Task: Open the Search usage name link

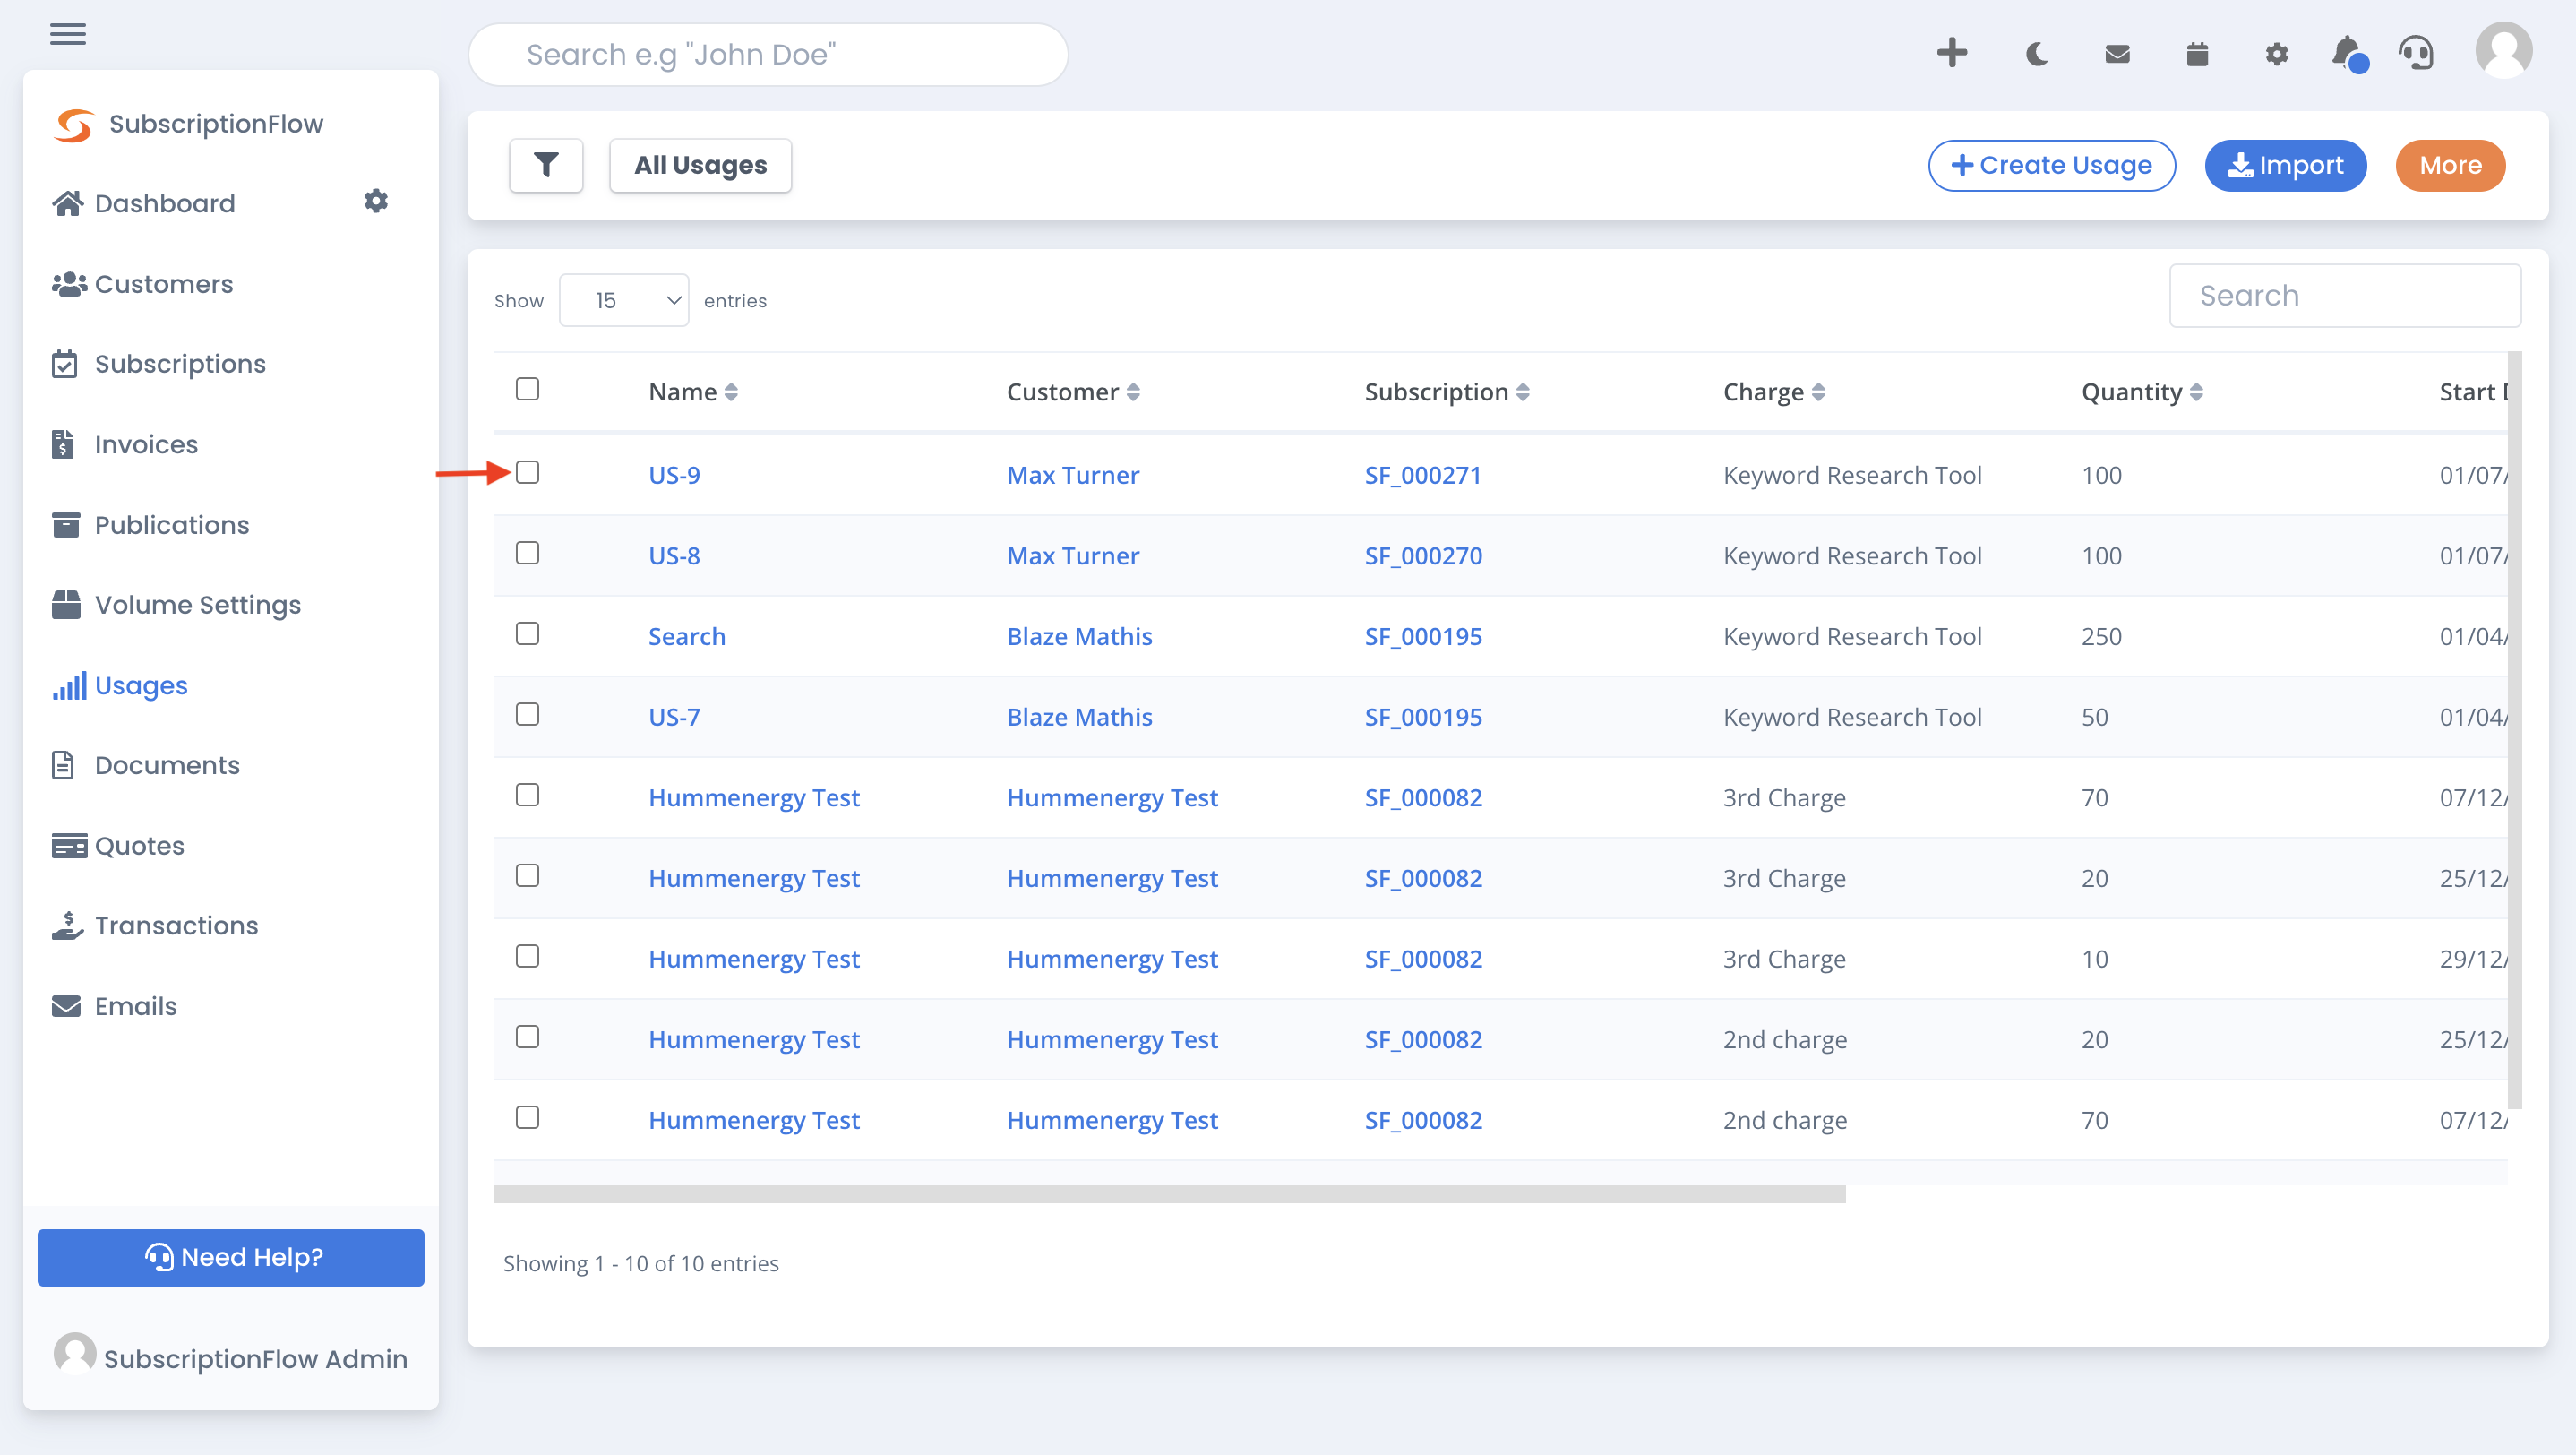Action: 687,636
